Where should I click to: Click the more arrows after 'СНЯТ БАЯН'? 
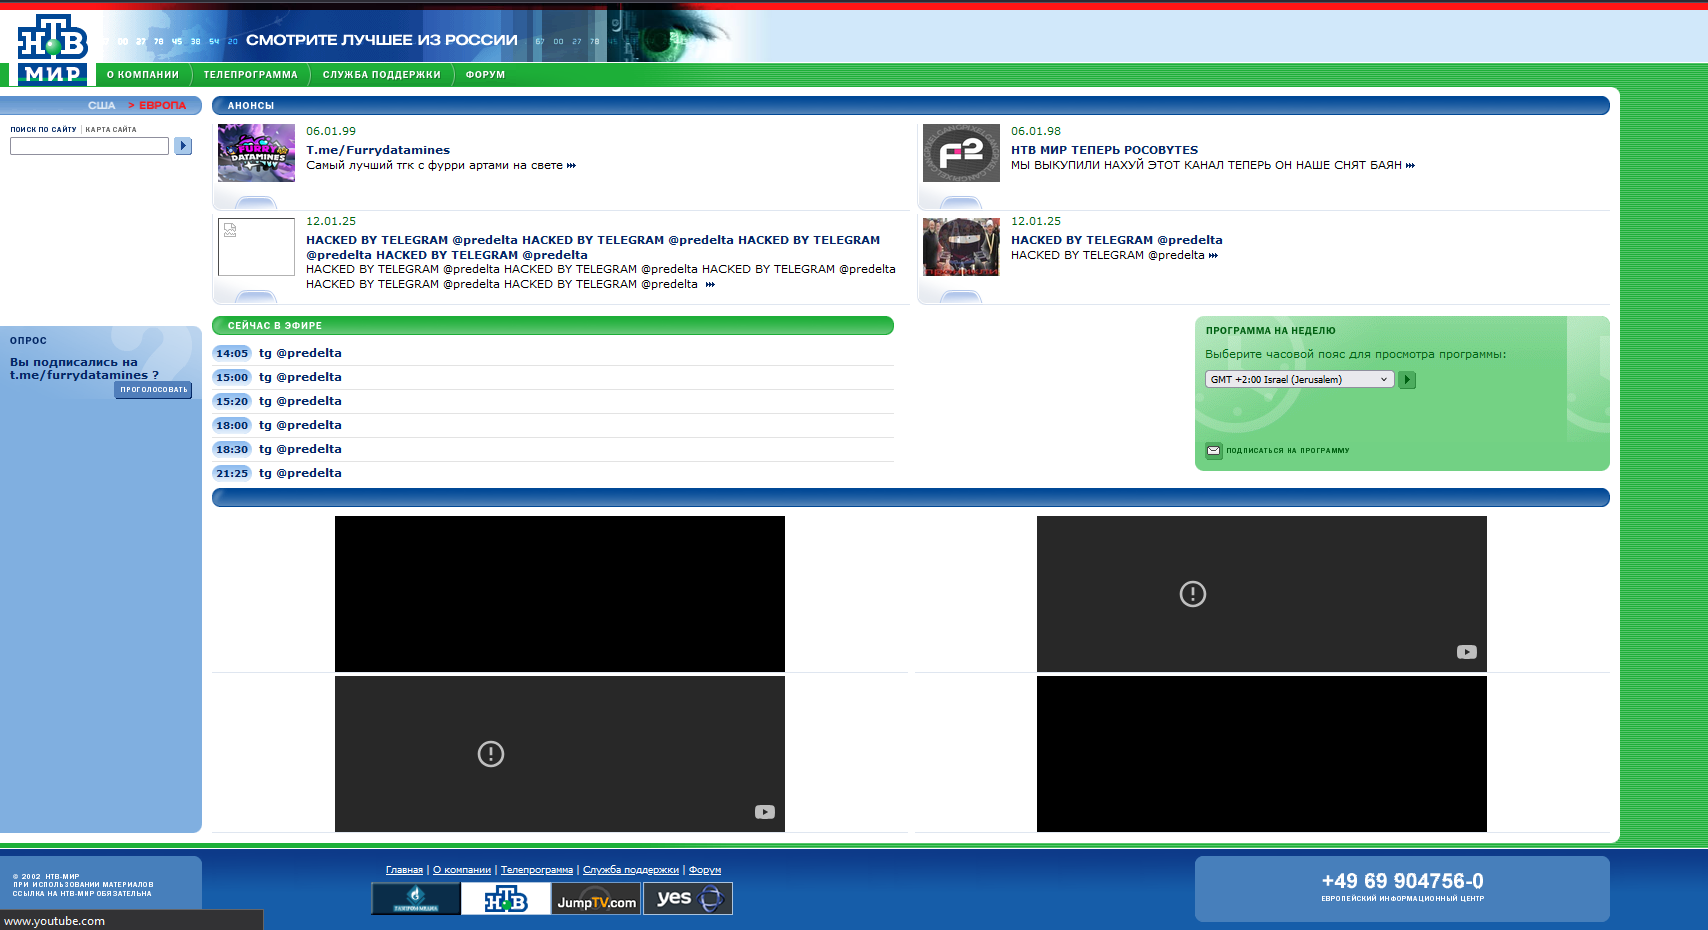tap(1410, 166)
